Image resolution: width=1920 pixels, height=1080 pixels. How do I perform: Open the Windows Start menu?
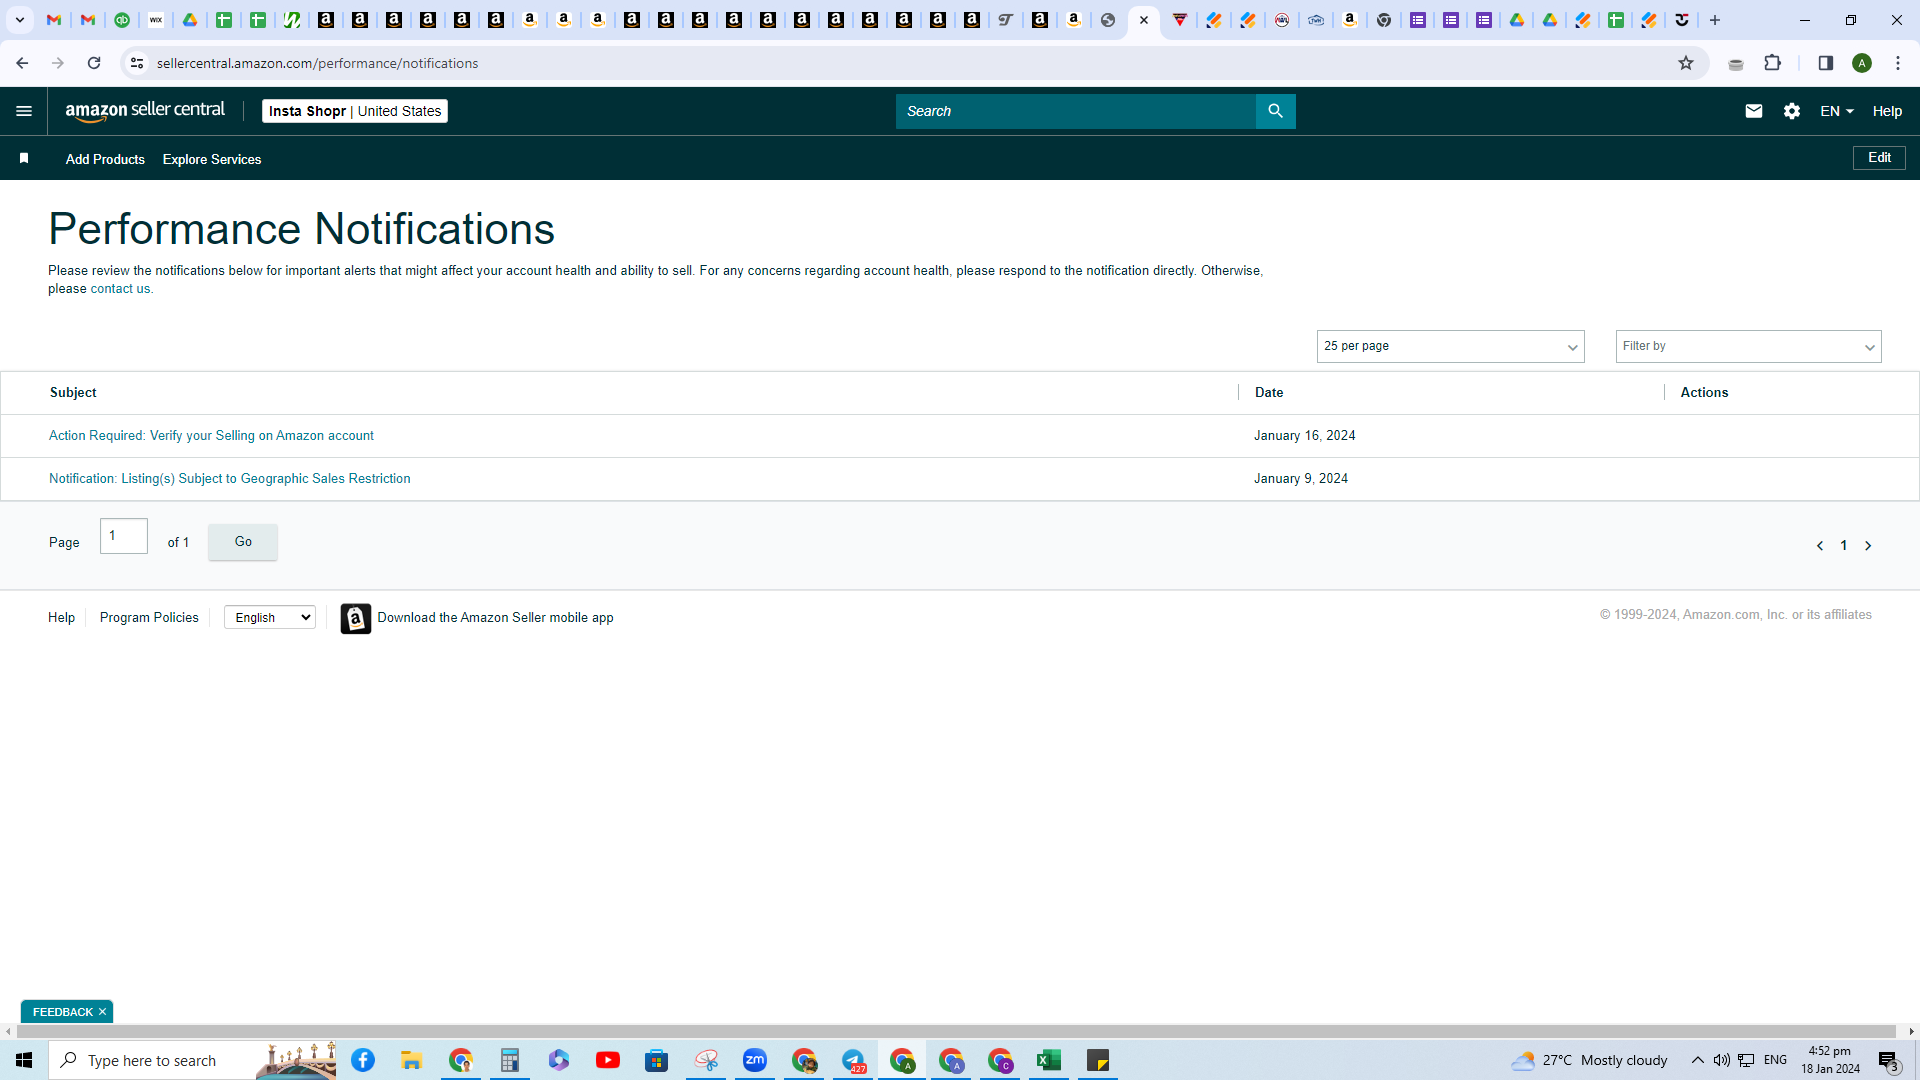24,1060
